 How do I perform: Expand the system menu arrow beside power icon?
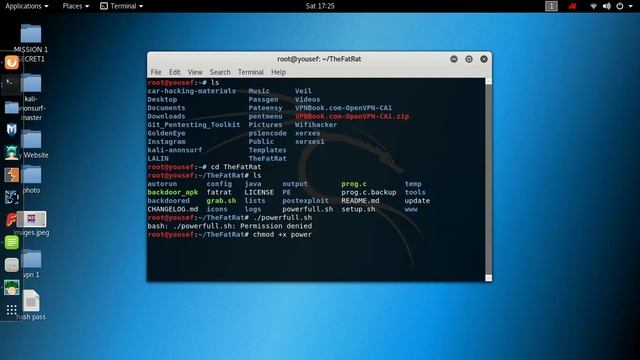tap(631, 6)
